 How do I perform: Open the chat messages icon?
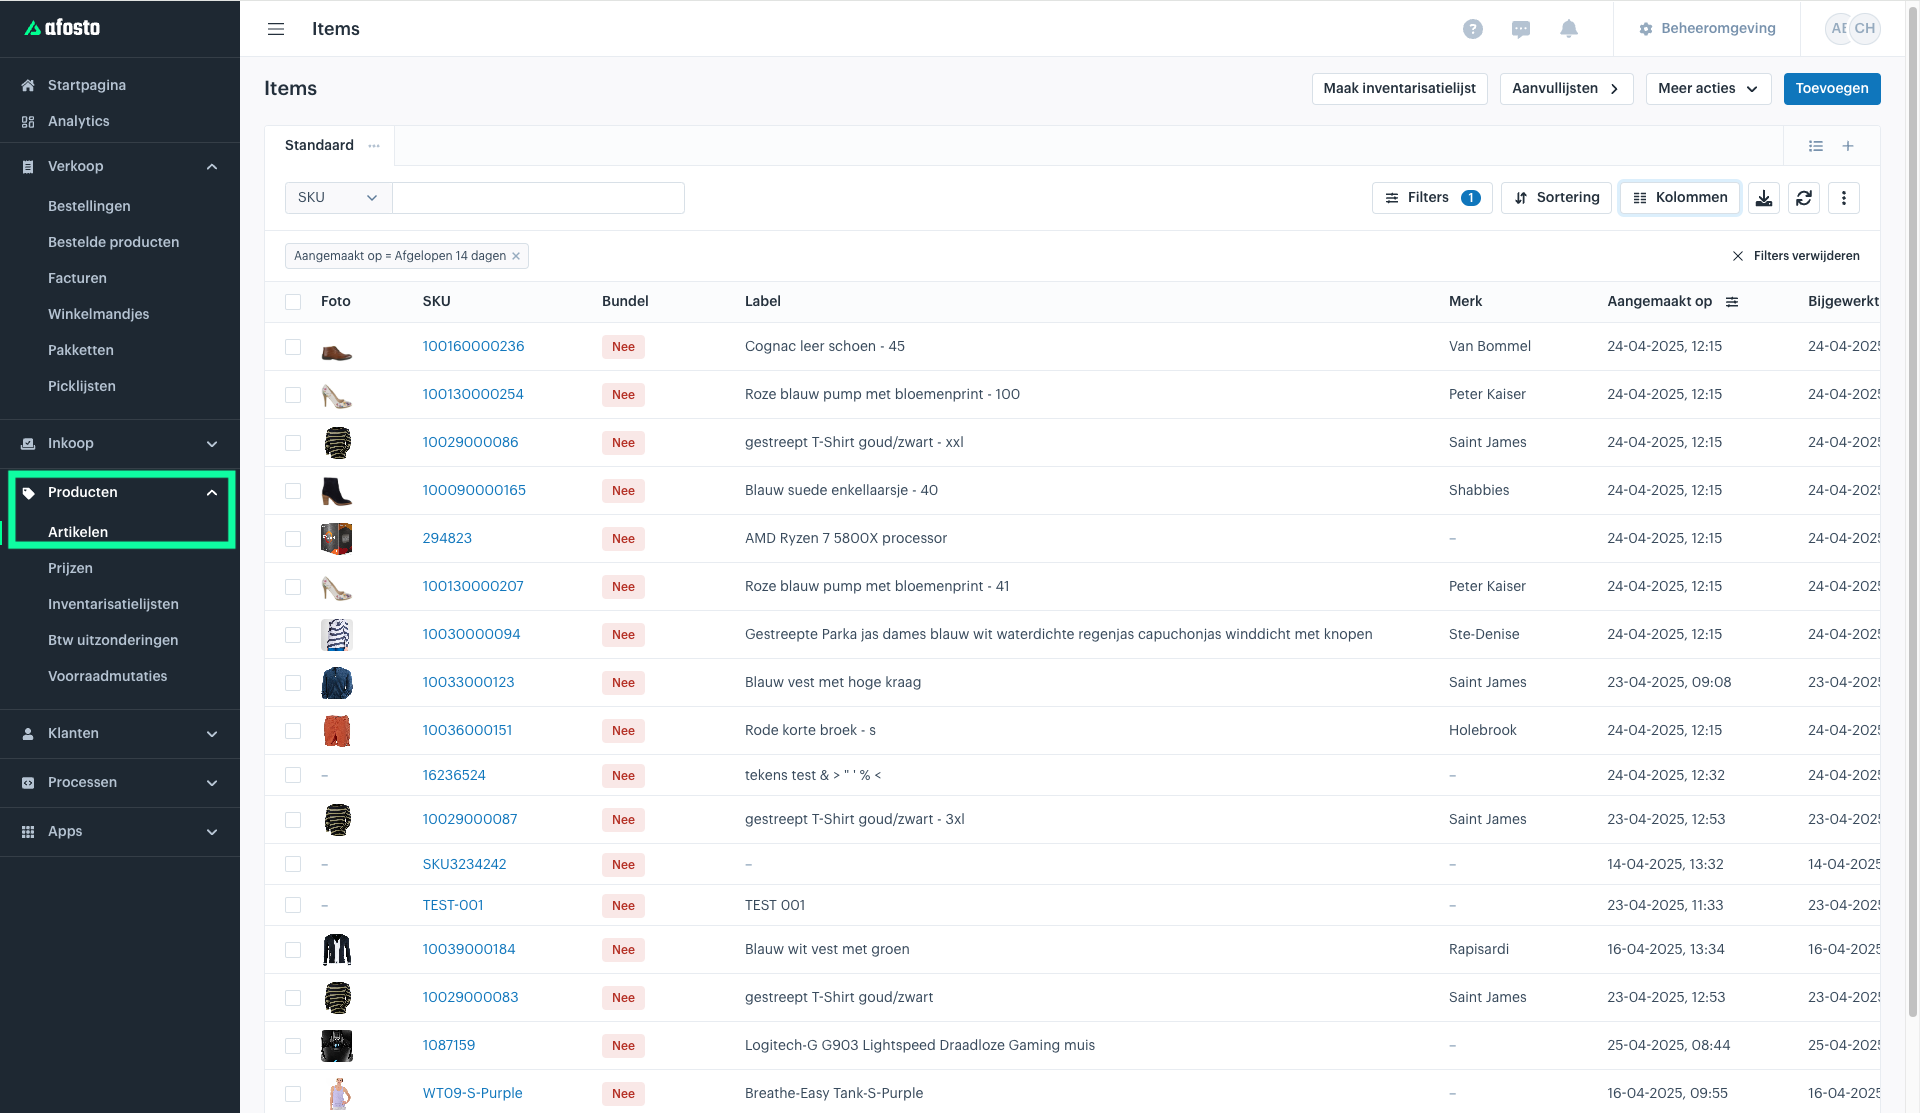coord(1521,29)
